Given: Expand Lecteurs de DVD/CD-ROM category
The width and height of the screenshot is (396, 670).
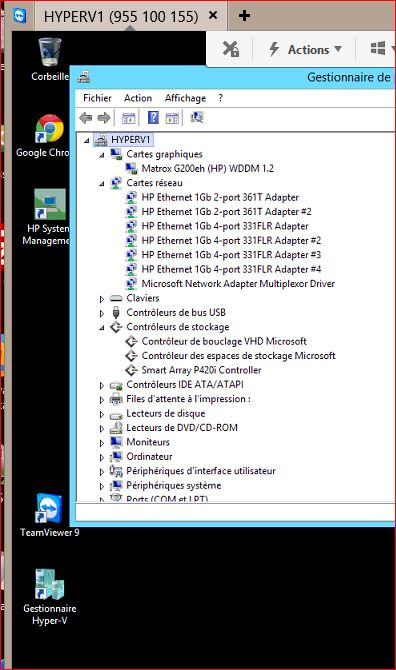Looking at the screenshot, I should click(102, 429).
